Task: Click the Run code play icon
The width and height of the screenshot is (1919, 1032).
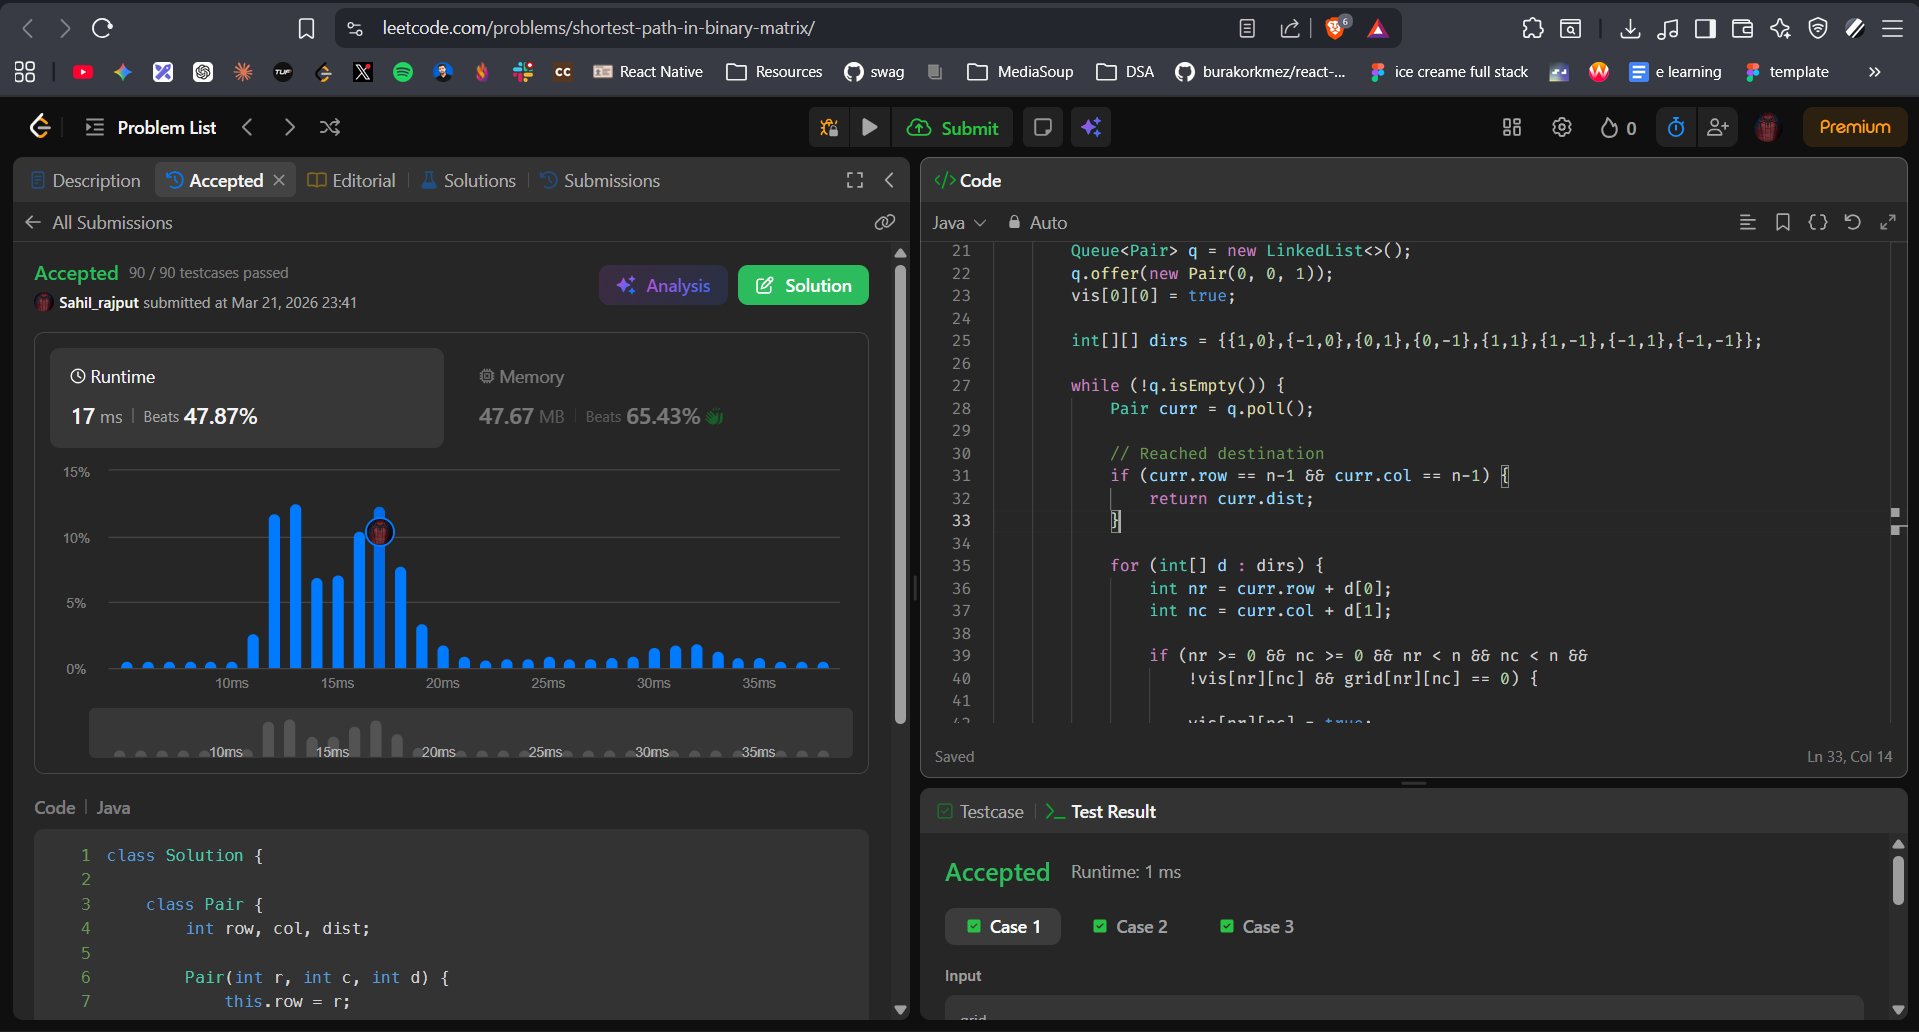Action: (x=869, y=127)
